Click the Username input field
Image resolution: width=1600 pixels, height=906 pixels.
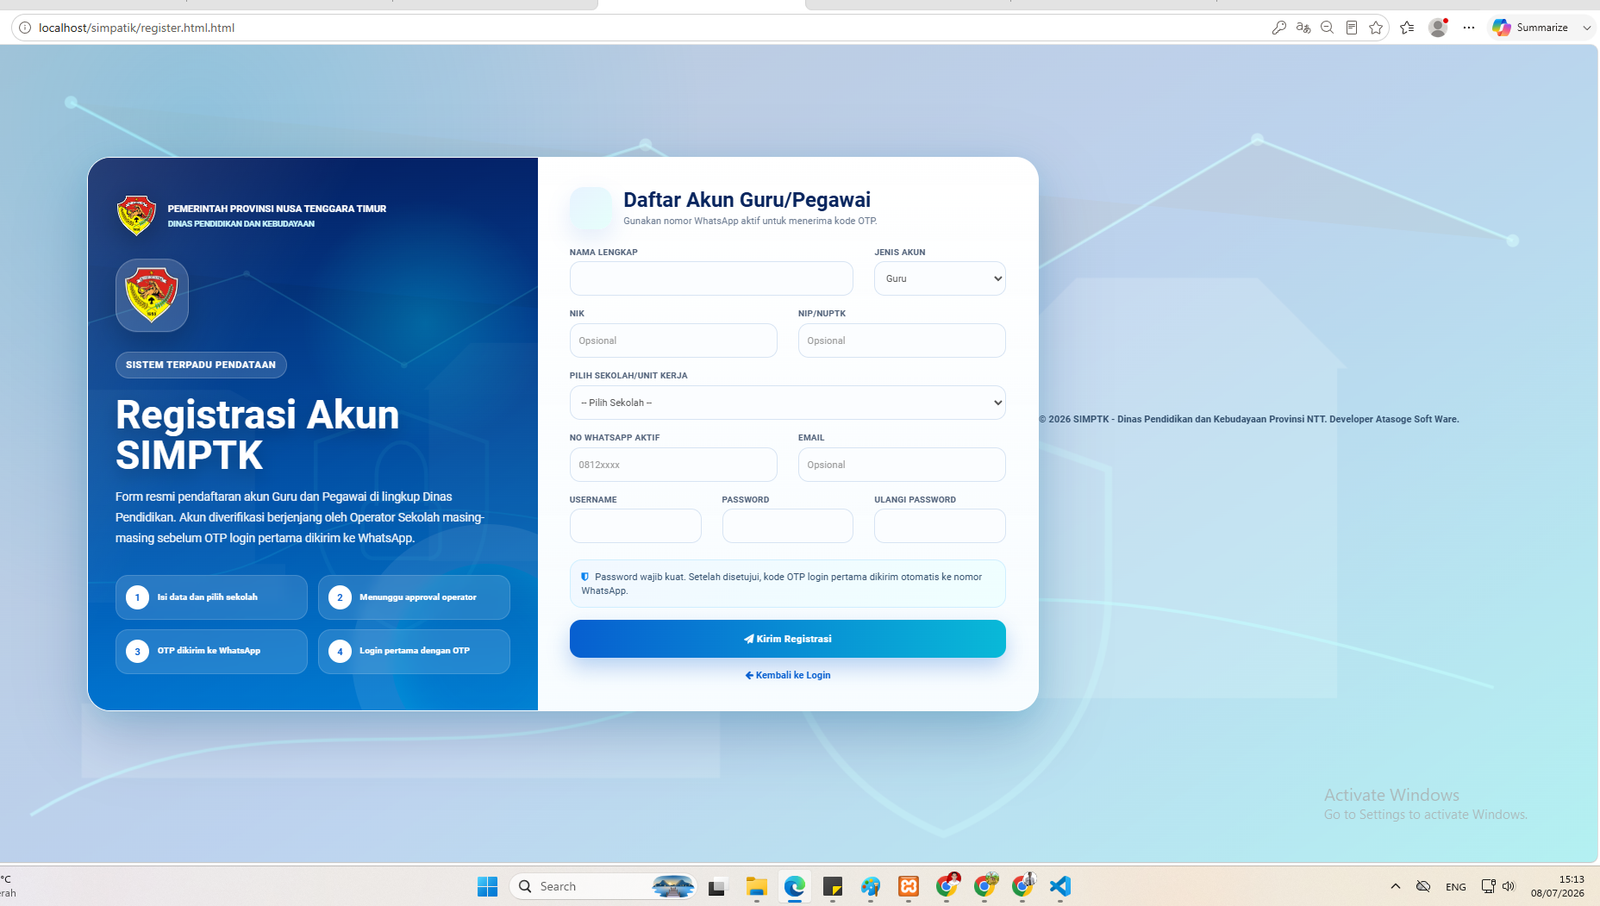636,526
